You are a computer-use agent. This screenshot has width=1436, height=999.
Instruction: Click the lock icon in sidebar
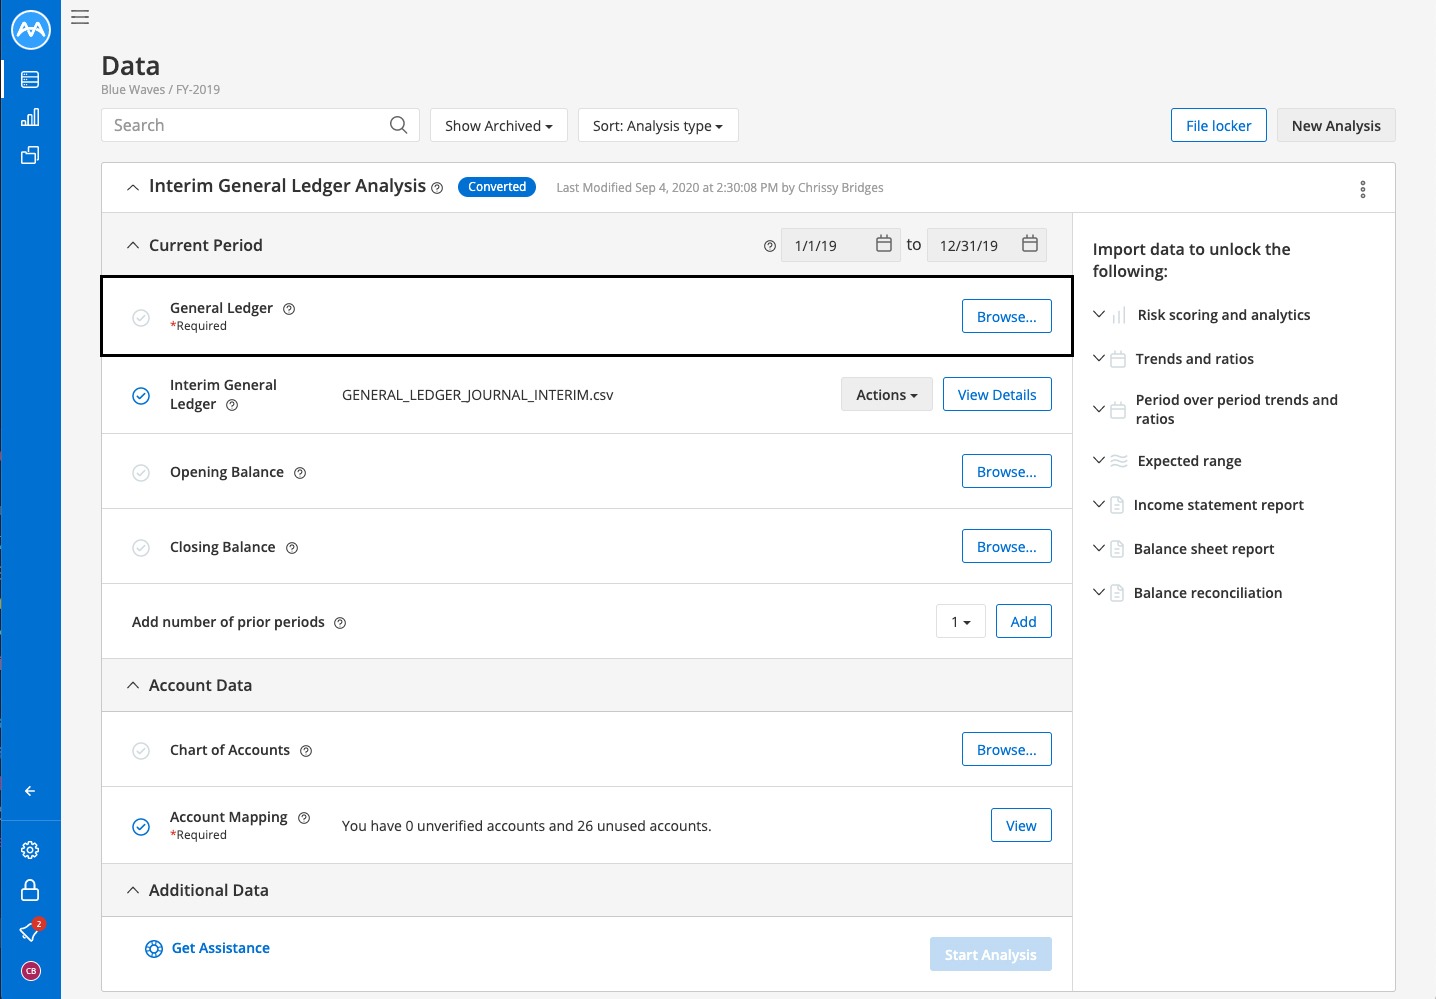click(30, 890)
